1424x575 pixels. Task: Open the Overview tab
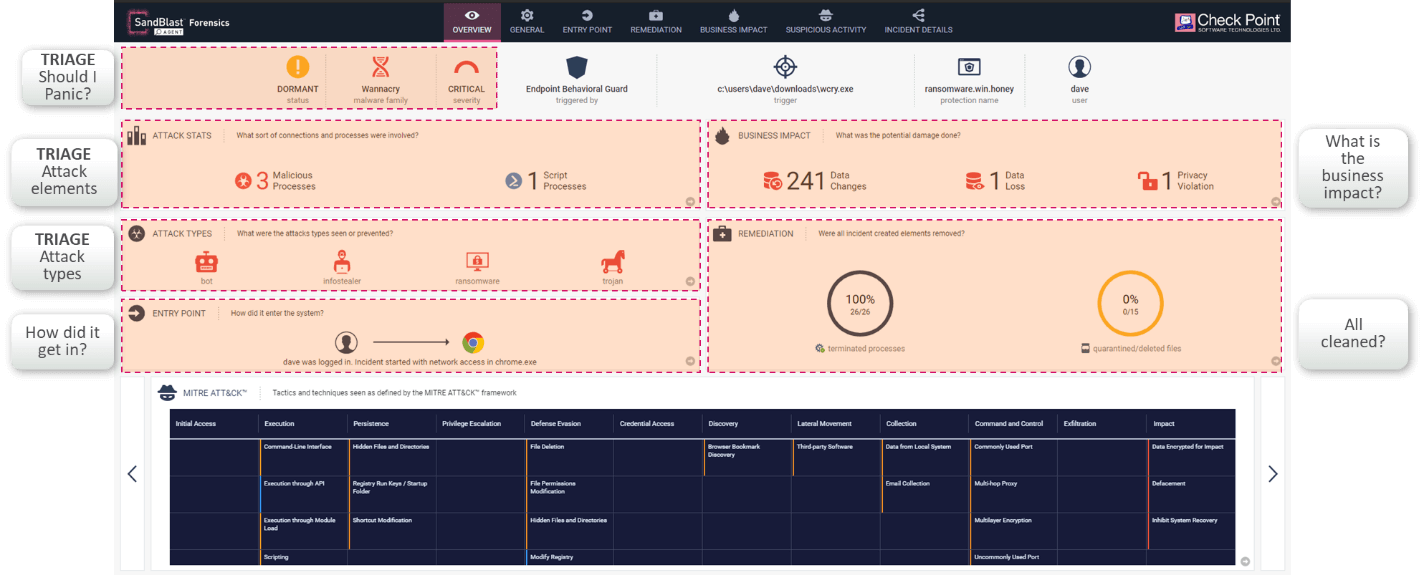472,21
